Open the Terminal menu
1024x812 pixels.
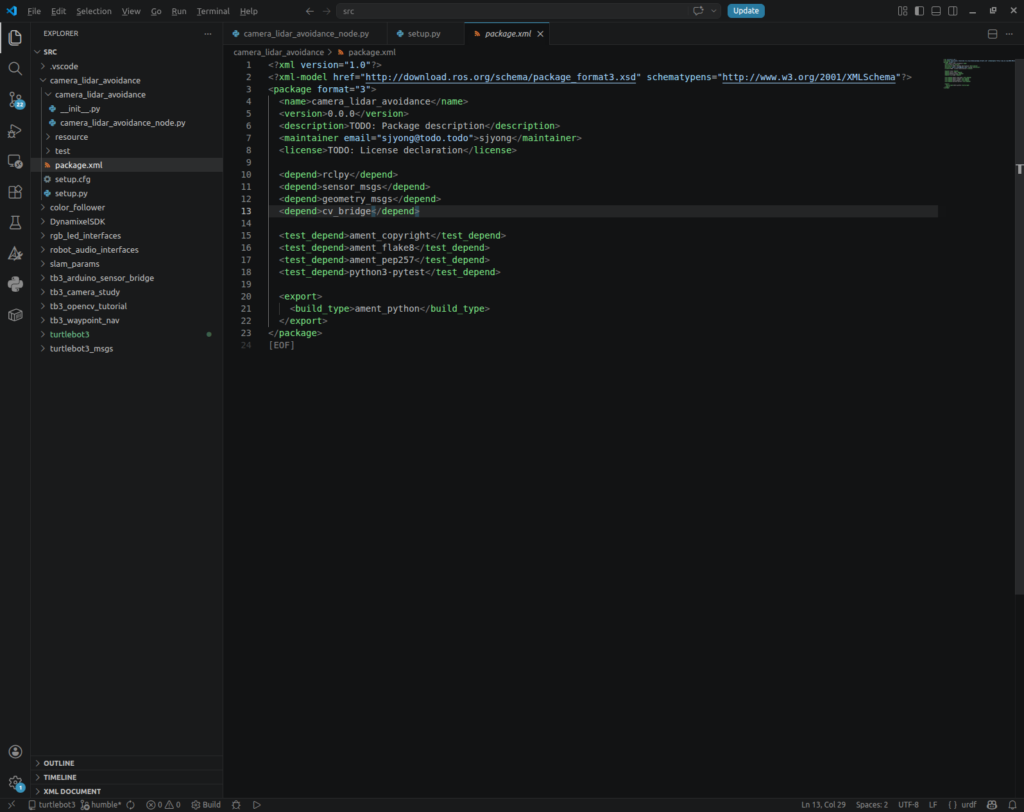point(213,11)
